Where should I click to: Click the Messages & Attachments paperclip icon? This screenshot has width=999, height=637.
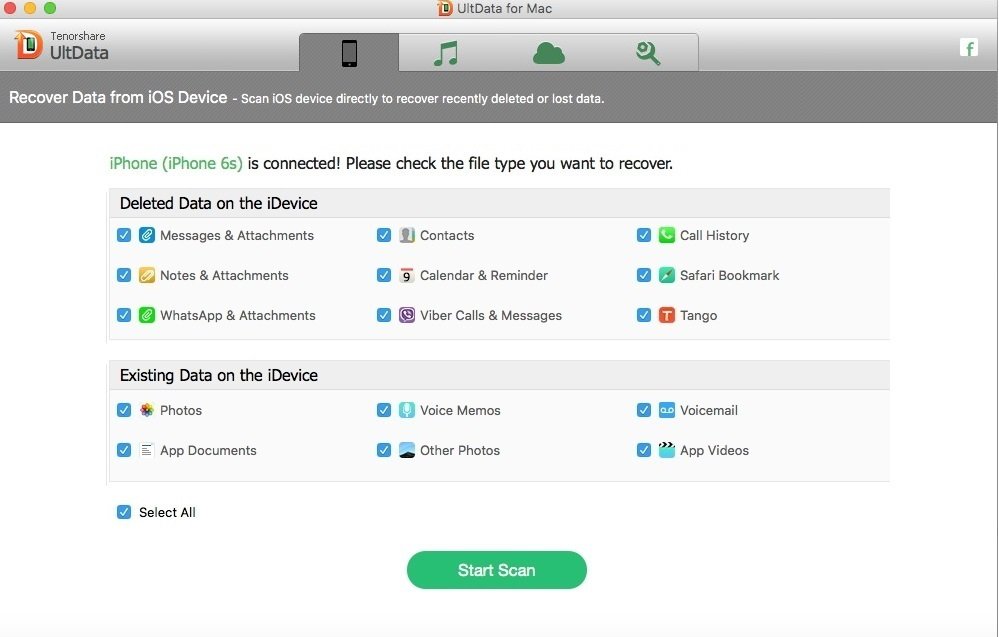[x=147, y=235]
